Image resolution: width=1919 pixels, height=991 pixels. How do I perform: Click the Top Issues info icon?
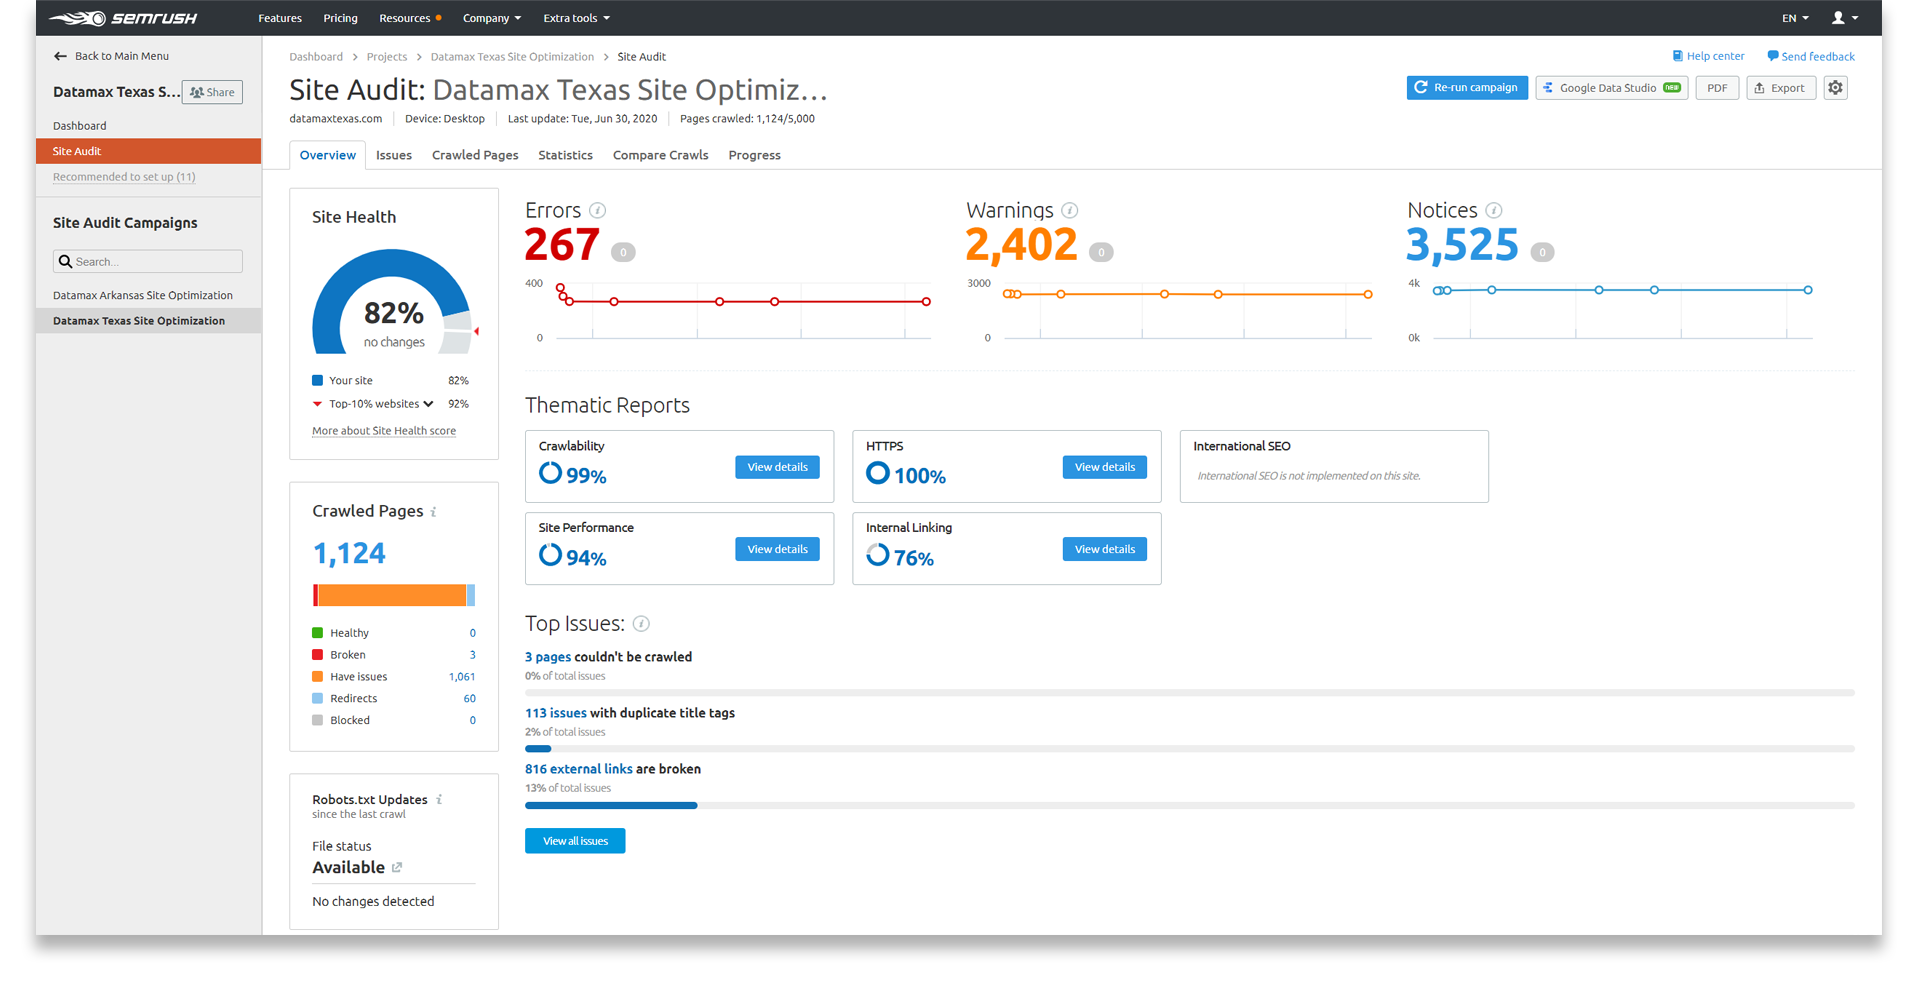click(x=641, y=624)
